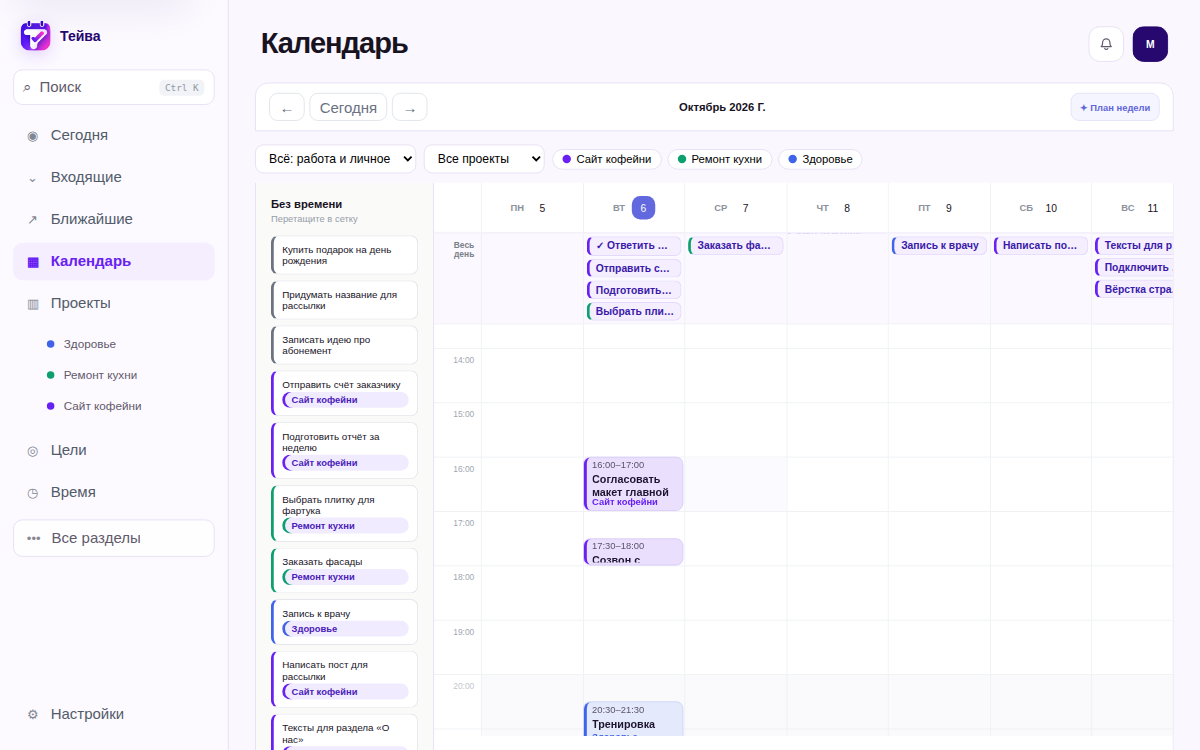Click the План недели button
Screen dimensions: 1200x750
[x=1115, y=108]
